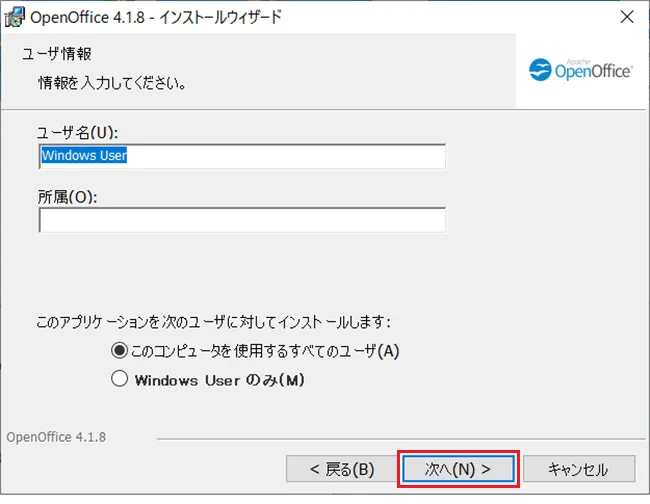This screenshot has height=504, width=650.
Task: Select Windows User のみ radio button
Action: coord(119,379)
